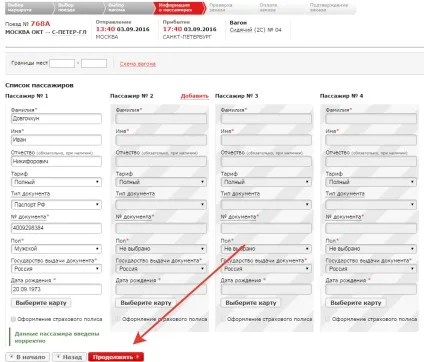
Task: Toggle insurance policy checkbox for passenger 2
Action: coord(118,319)
